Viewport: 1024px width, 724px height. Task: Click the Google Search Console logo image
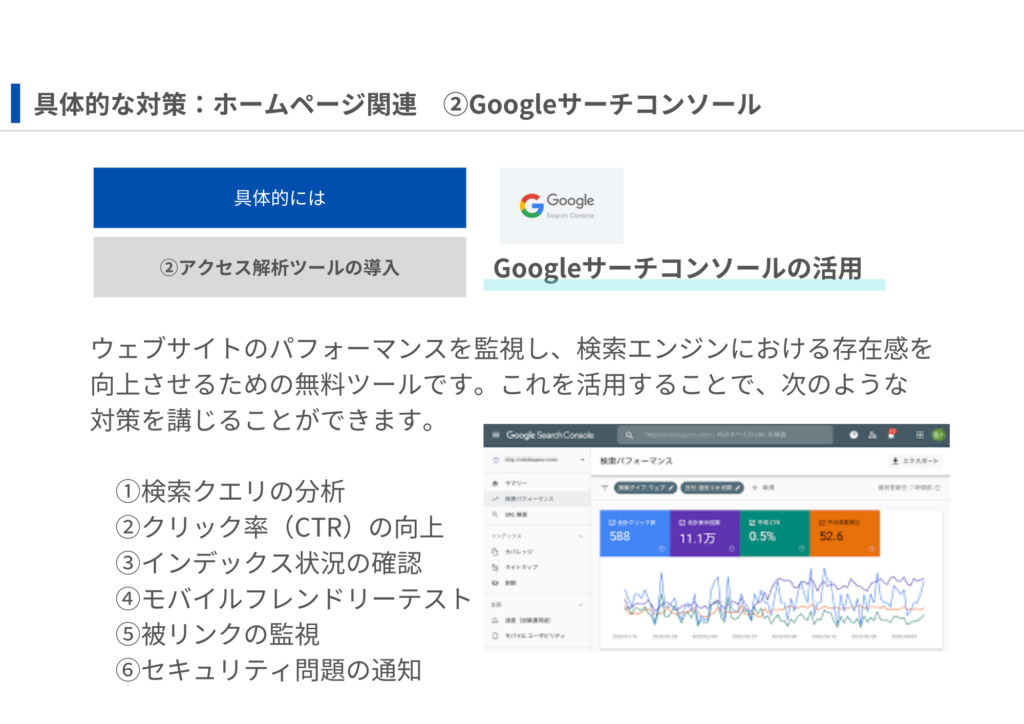[x=561, y=205]
